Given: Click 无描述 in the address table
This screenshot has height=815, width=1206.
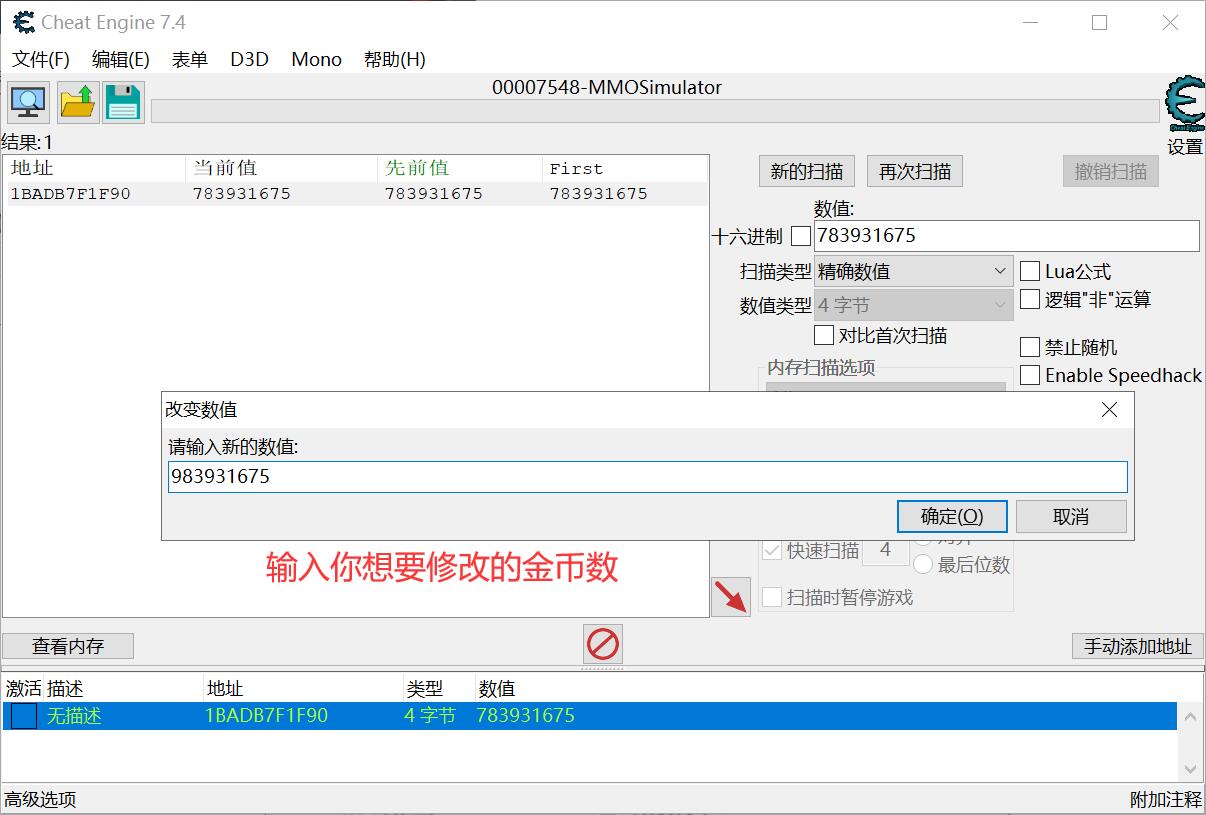Looking at the screenshot, I should (x=74, y=716).
